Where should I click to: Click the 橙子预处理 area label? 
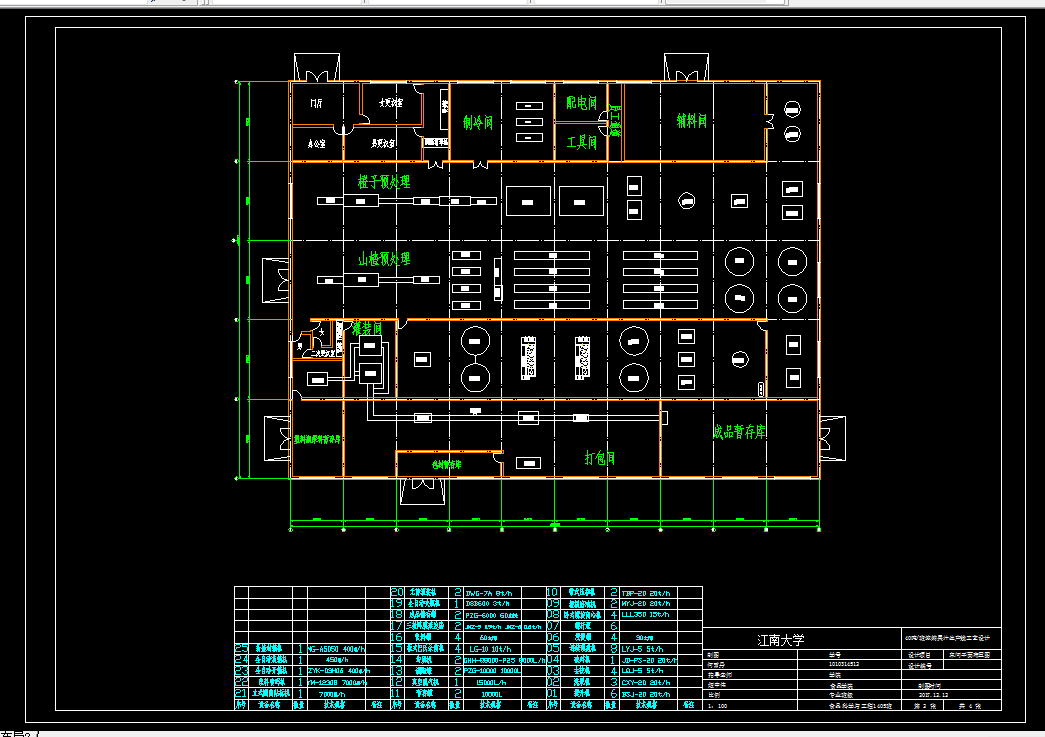(384, 181)
